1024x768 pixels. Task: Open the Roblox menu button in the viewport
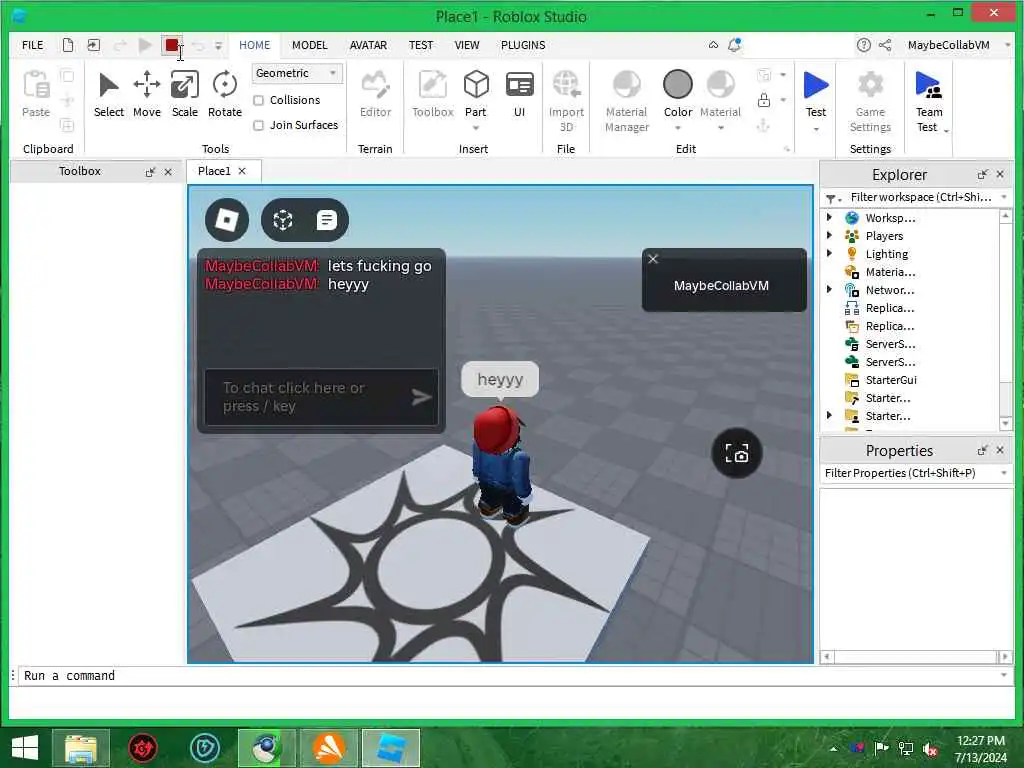[227, 220]
